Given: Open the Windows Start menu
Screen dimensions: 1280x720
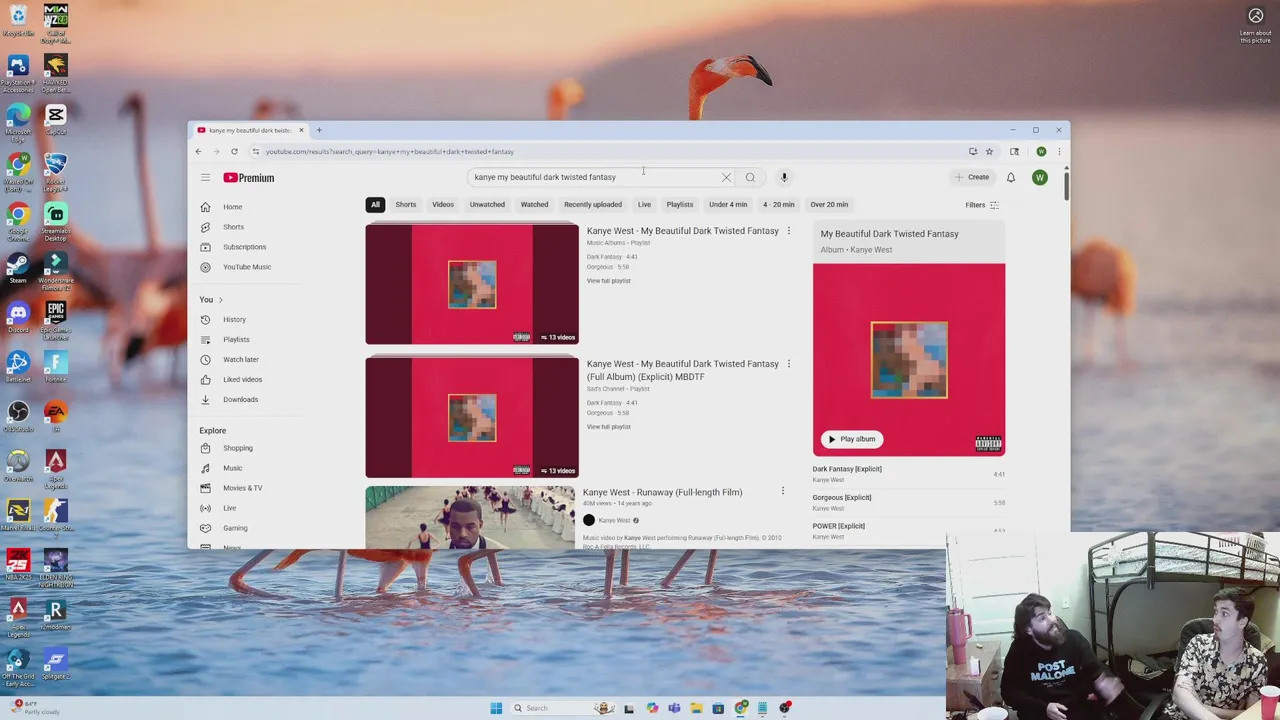Looking at the screenshot, I should [x=496, y=708].
